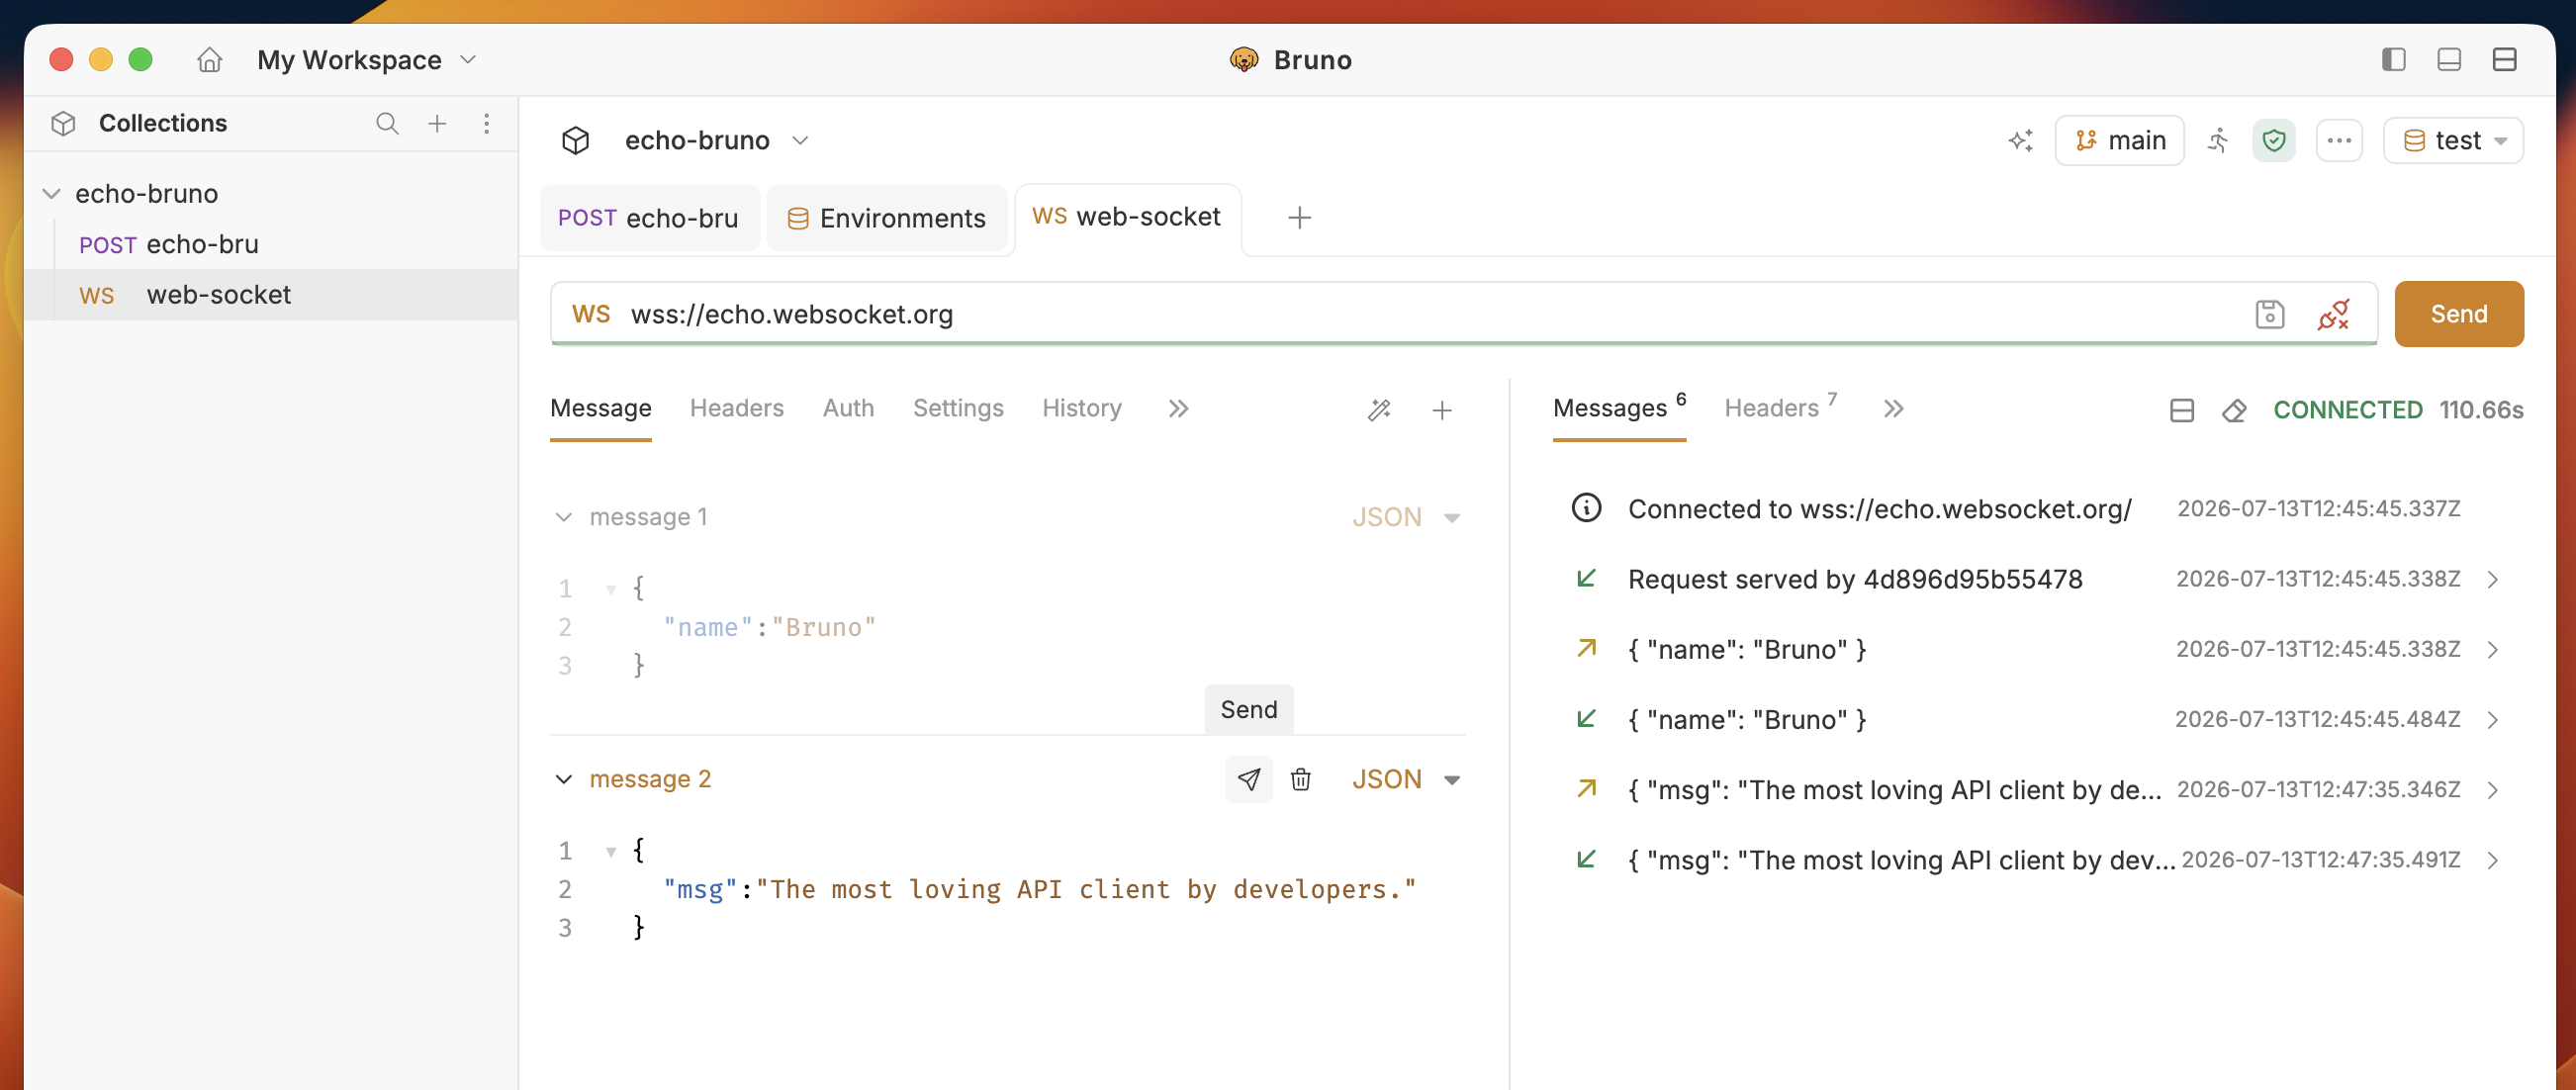Viewport: 2576px width, 1090px height.
Task: Click the echo-bruno collection cube icon
Action: click(575, 140)
